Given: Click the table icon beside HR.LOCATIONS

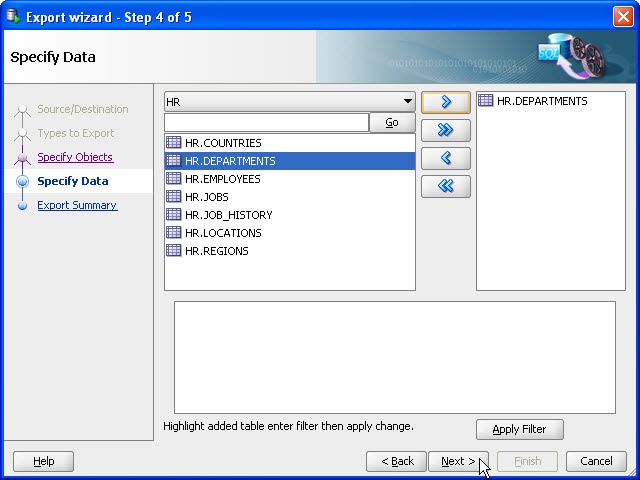Looking at the screenshot, I should coord(173,232).
